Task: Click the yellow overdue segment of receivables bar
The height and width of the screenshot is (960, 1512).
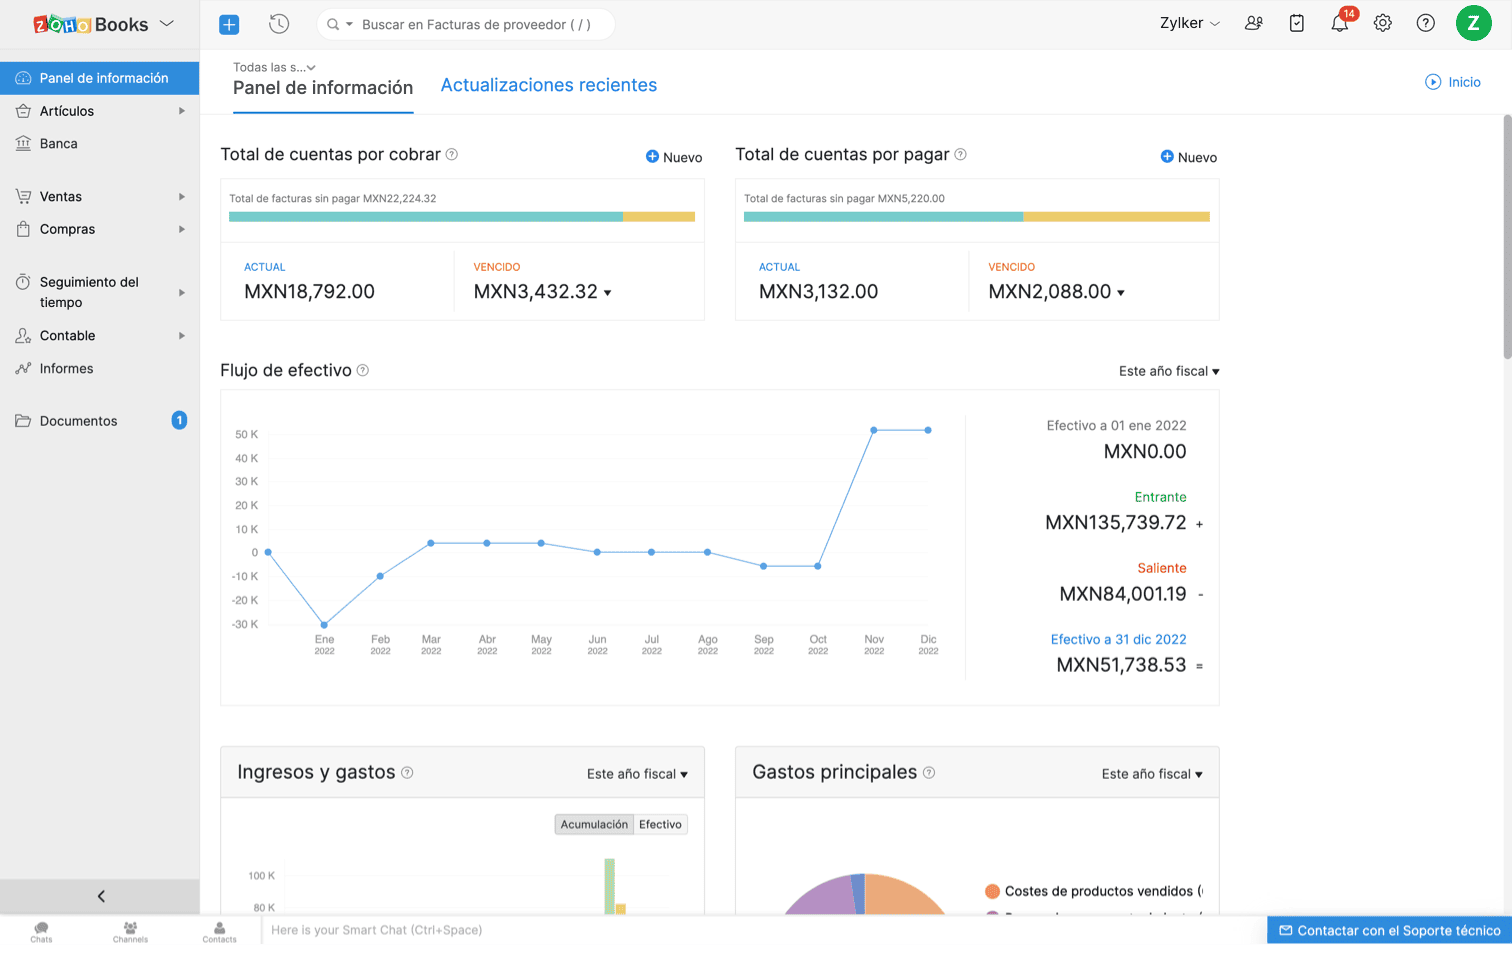Action: click(x=658, y=217)
